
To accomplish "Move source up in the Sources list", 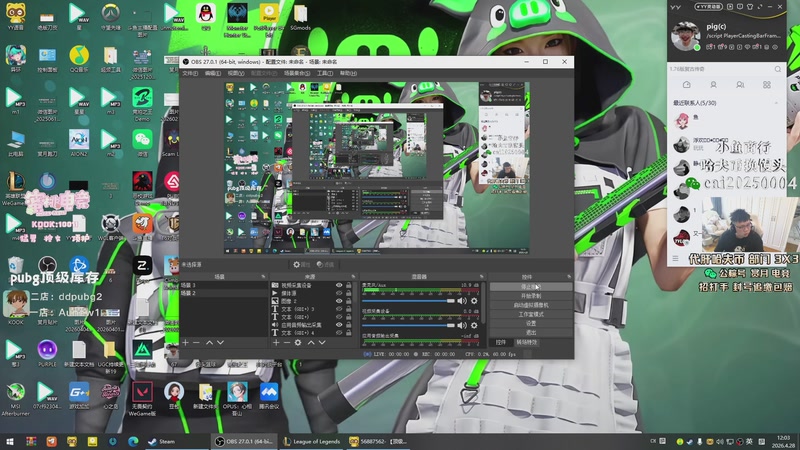I will point(311,343).
